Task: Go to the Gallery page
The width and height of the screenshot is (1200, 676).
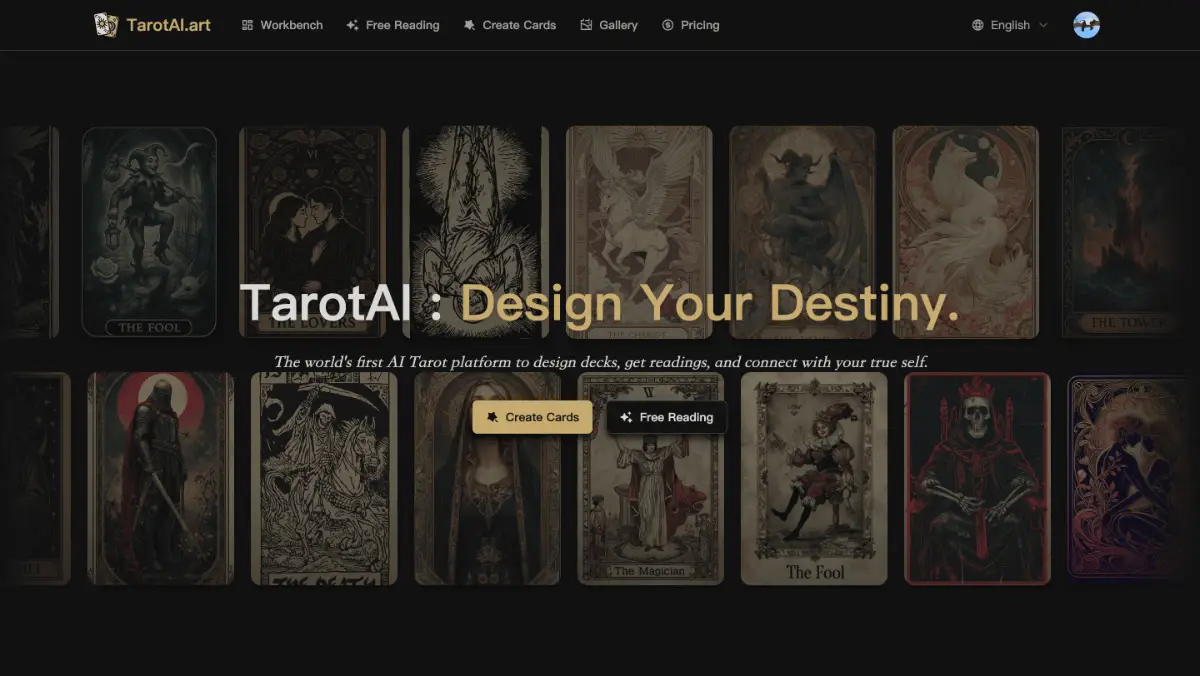Action: pos(618,25)
